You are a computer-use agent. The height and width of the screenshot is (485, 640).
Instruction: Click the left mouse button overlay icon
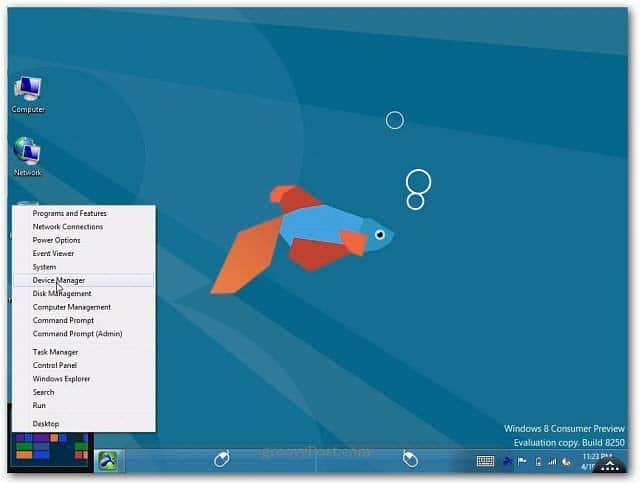(x=222, y=459)
